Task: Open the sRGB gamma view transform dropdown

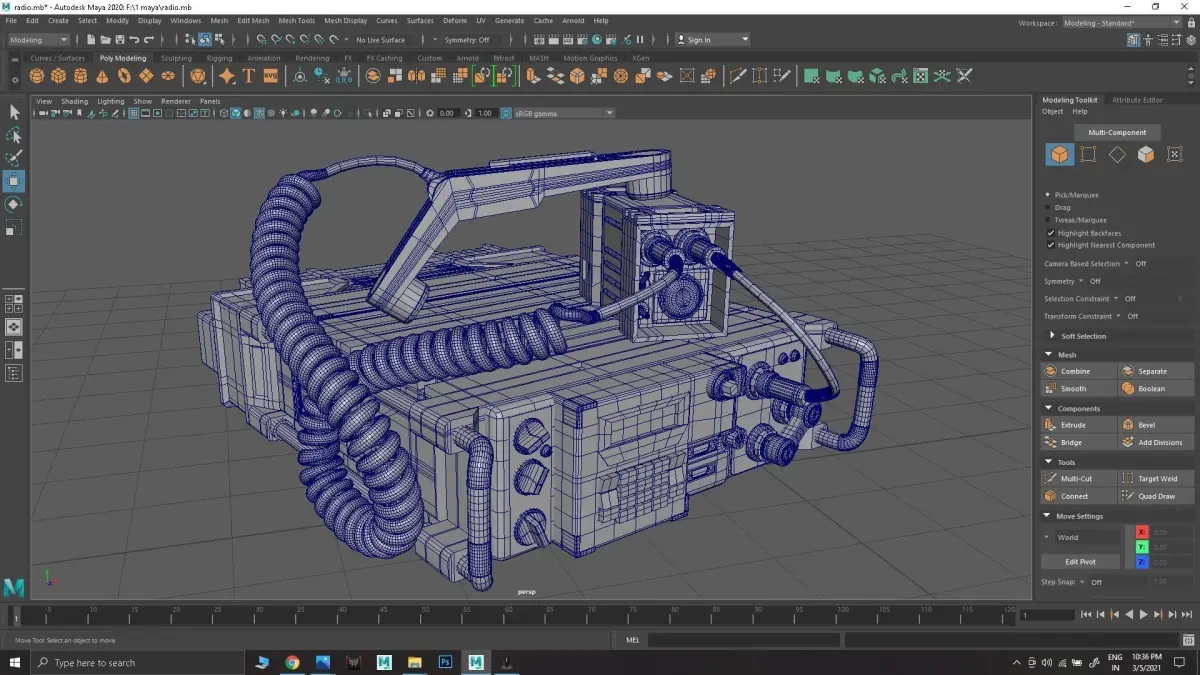Action: 560,113
